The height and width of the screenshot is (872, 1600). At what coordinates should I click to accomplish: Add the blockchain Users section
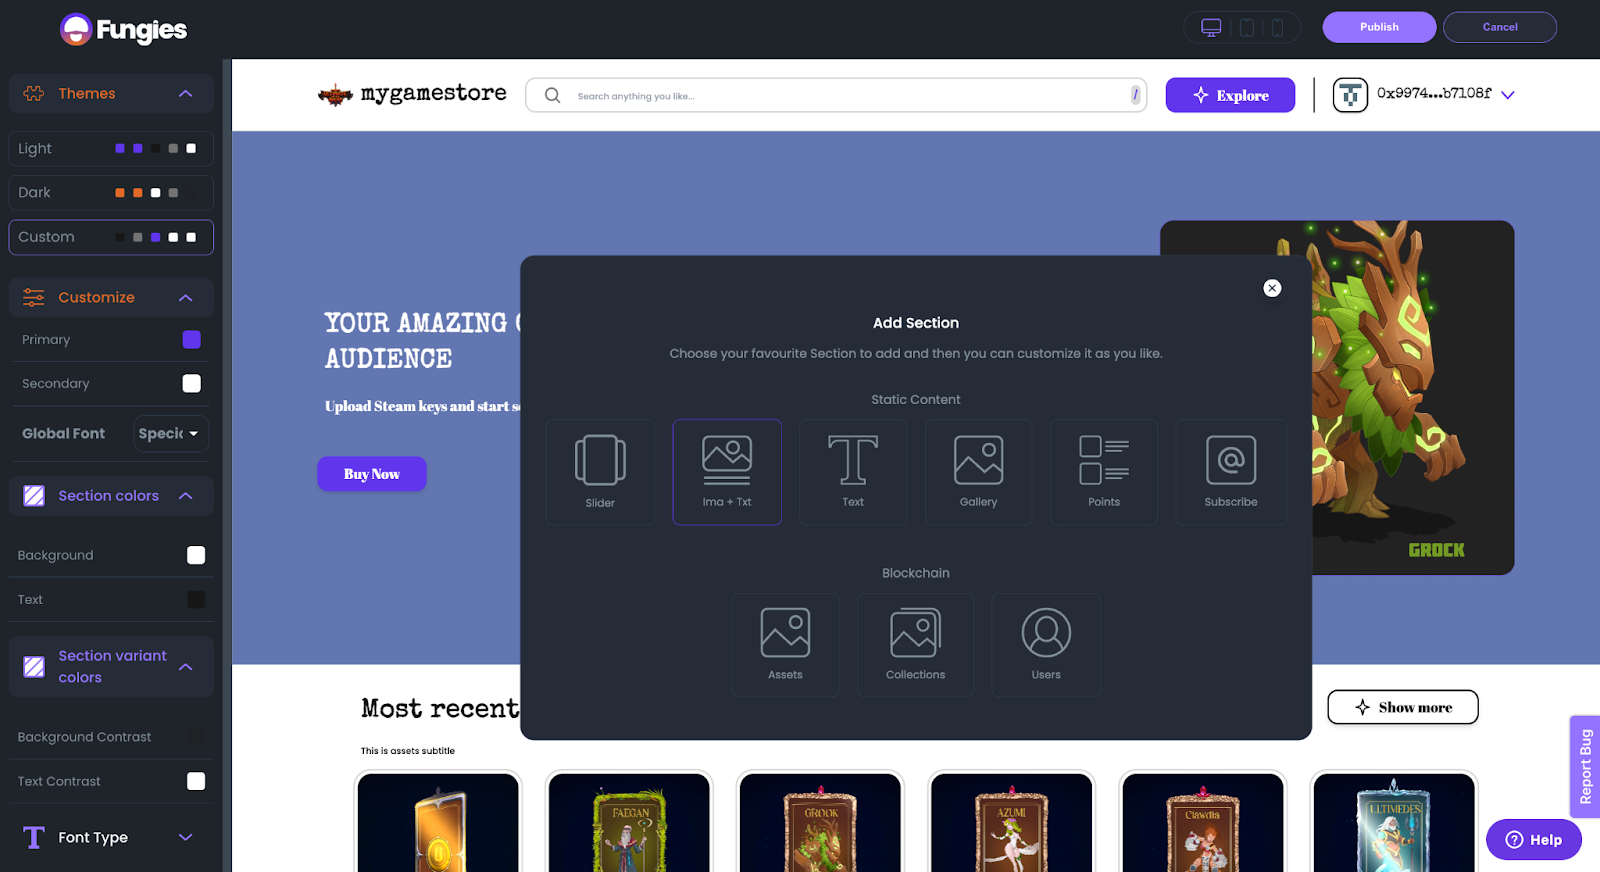point(1046,644)
